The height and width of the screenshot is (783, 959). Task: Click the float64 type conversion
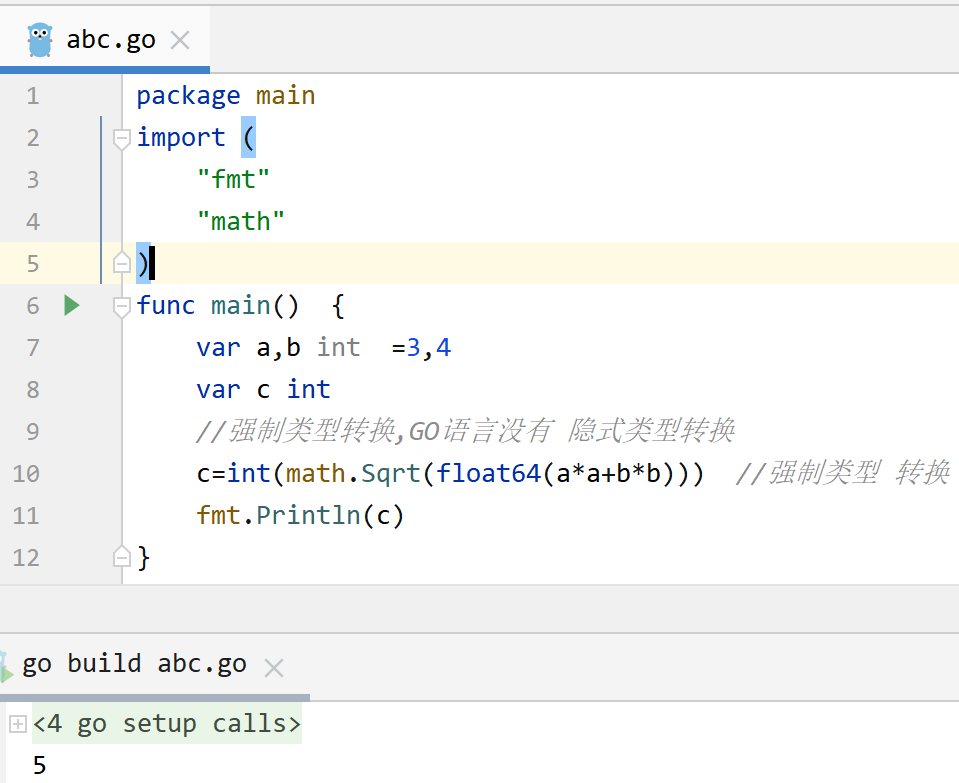489,473
